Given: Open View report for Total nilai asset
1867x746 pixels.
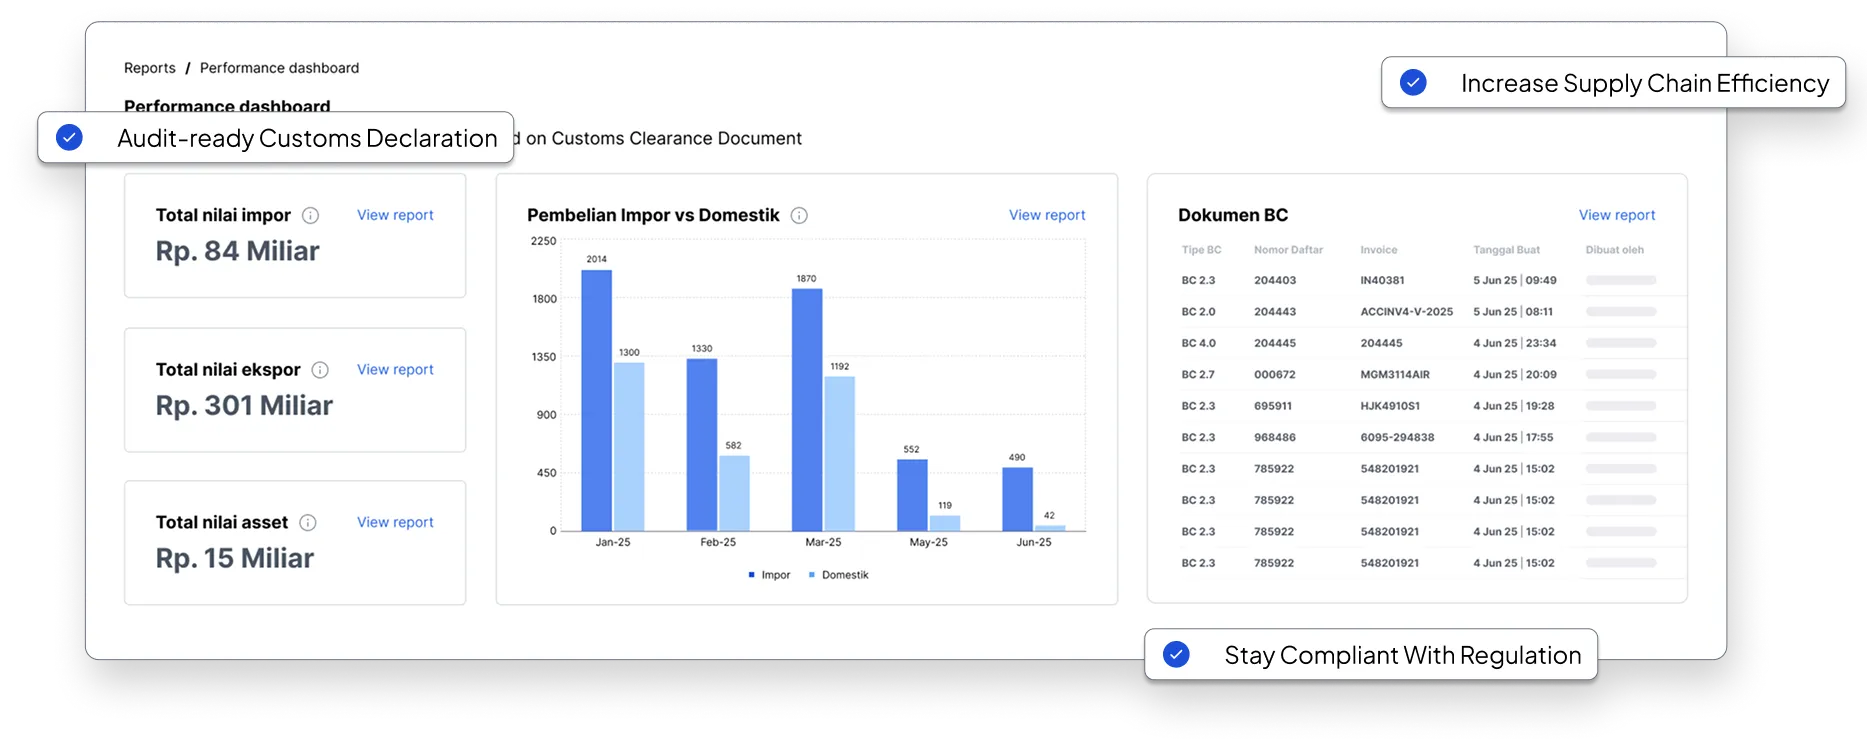Looking at the screenshot, I should coord(395,522).
